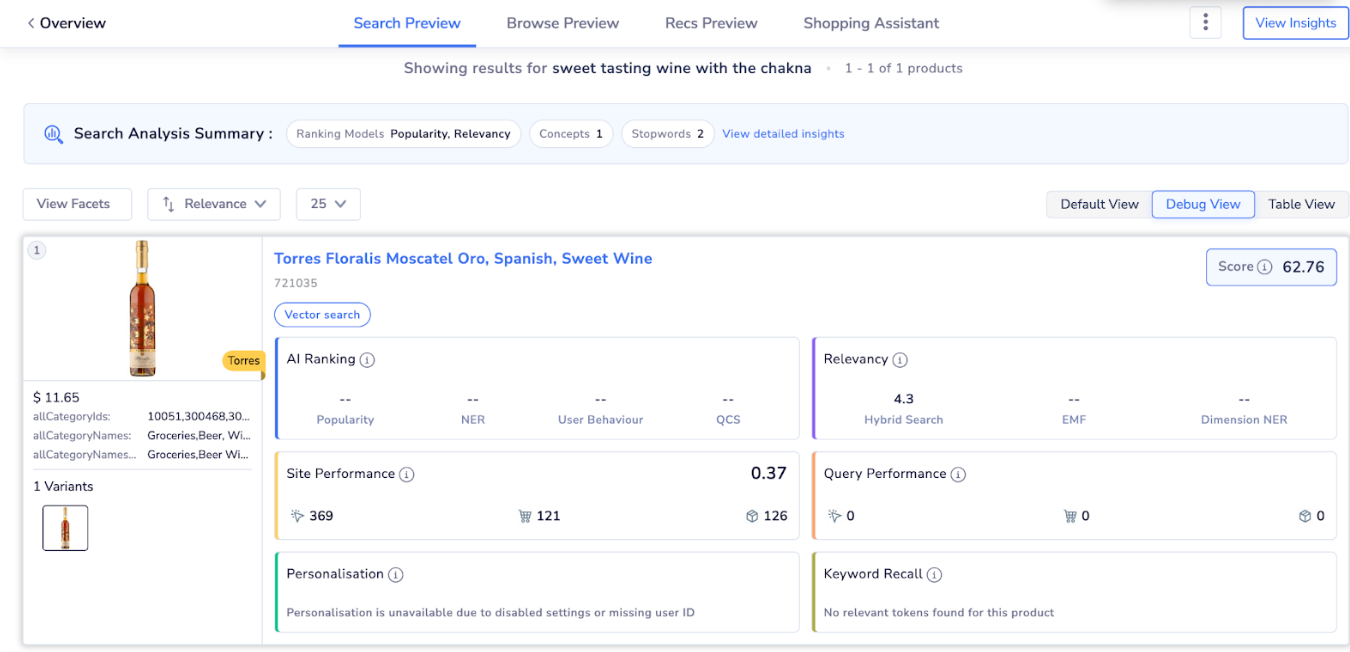This screenshot has height=652, width=1350.
Task: Open Torres Floralis Moscatel Oro product title
Action: point(463,258)
